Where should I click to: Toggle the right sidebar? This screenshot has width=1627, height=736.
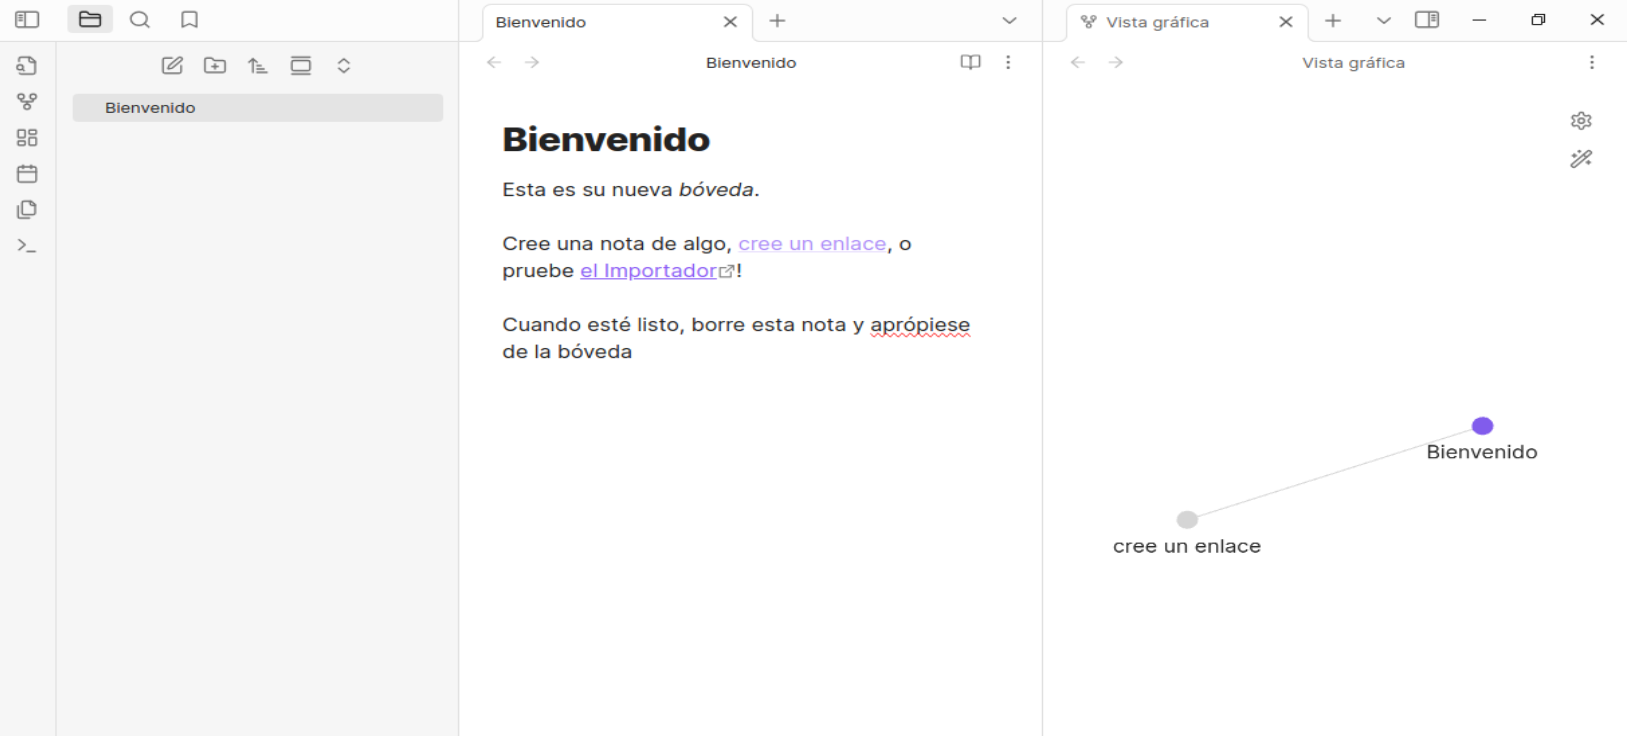(x=1427, y=20)
